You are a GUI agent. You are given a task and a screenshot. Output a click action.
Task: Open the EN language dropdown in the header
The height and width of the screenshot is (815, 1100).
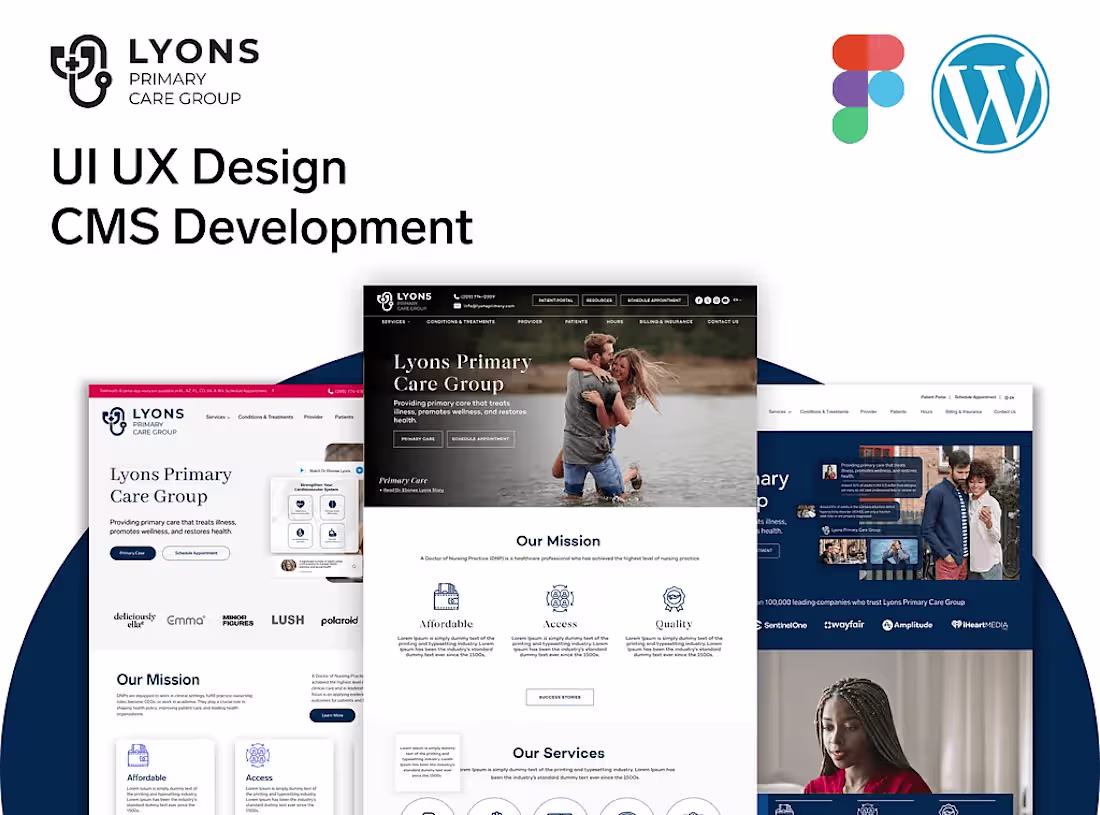736,298
